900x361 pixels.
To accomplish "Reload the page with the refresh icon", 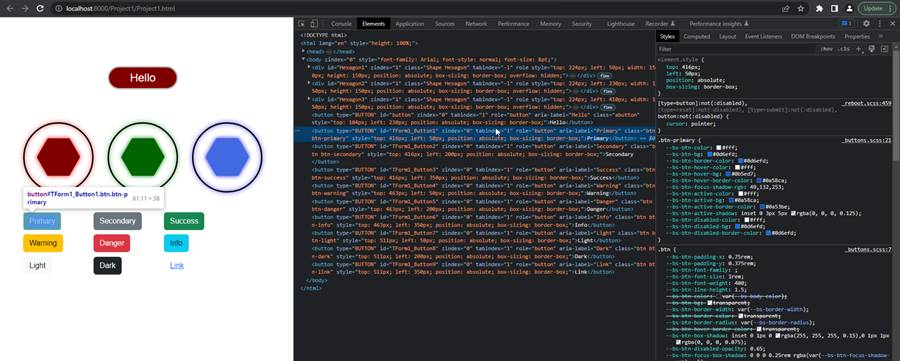I will coord(40,9).
